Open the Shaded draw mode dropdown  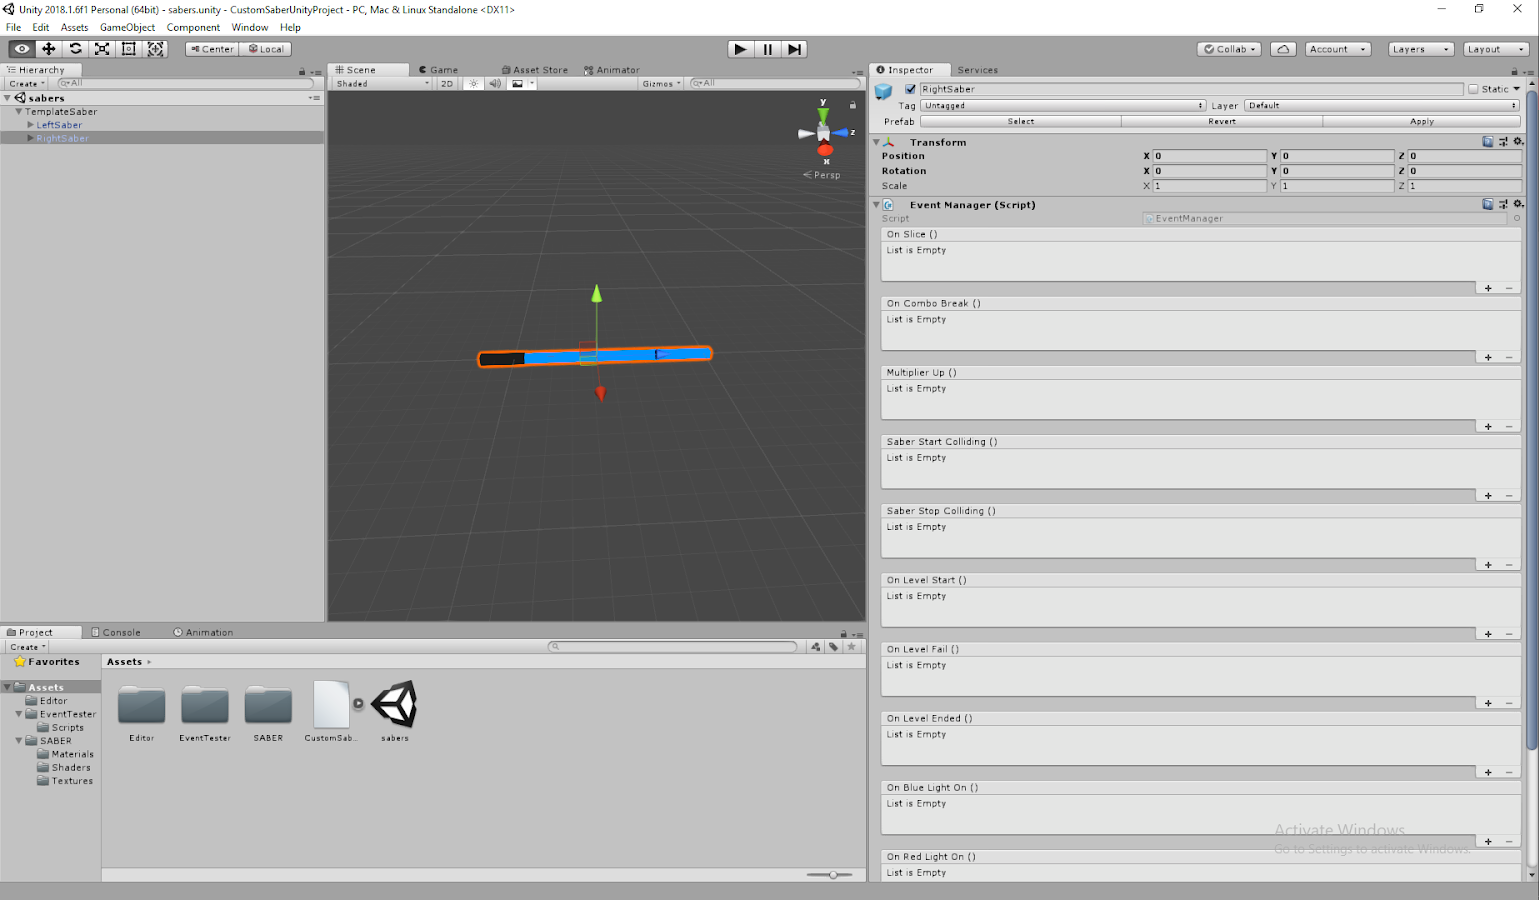click(382, 84)
